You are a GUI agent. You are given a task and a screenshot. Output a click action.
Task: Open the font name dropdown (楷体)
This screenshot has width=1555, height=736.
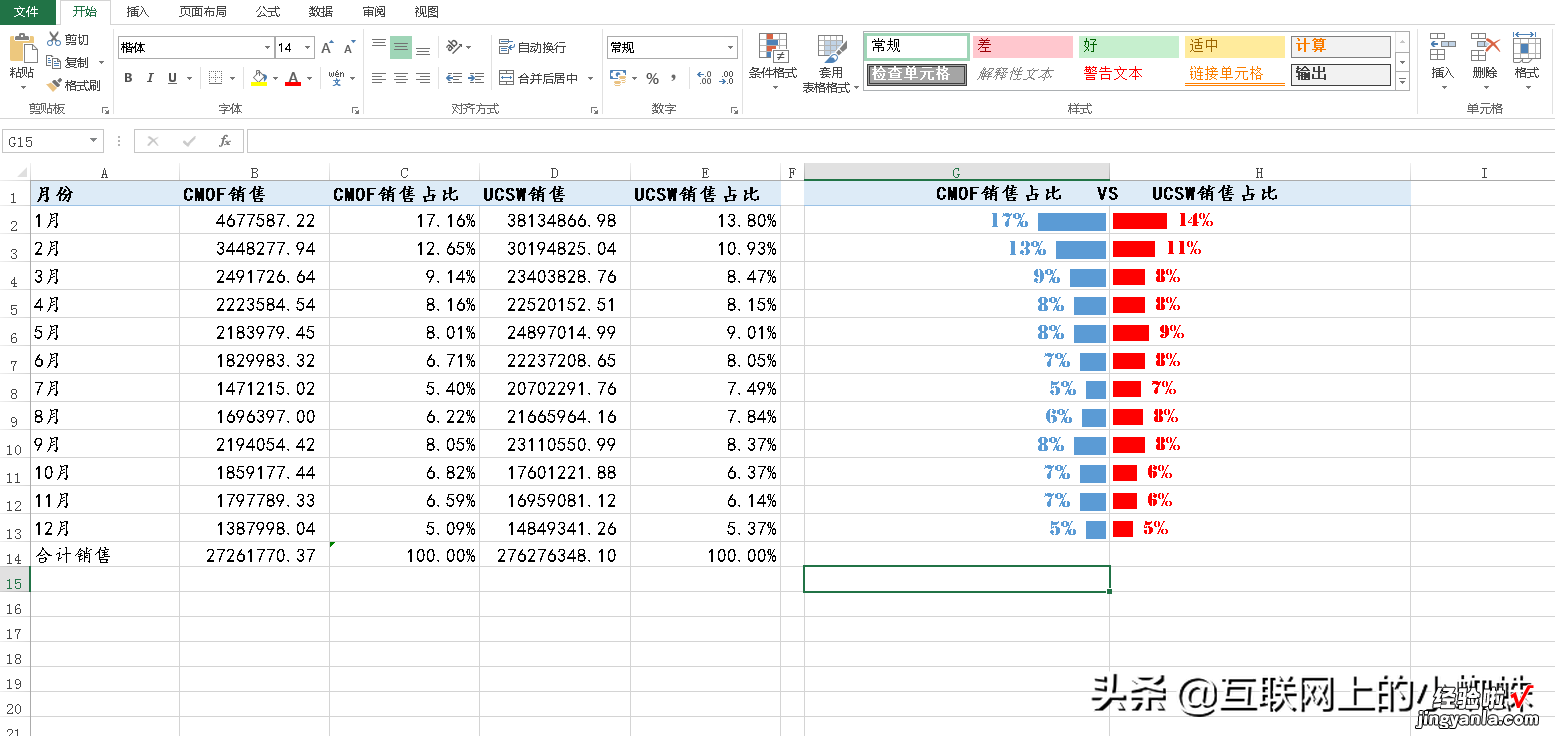pyautogui.click(x=267, y=47)
